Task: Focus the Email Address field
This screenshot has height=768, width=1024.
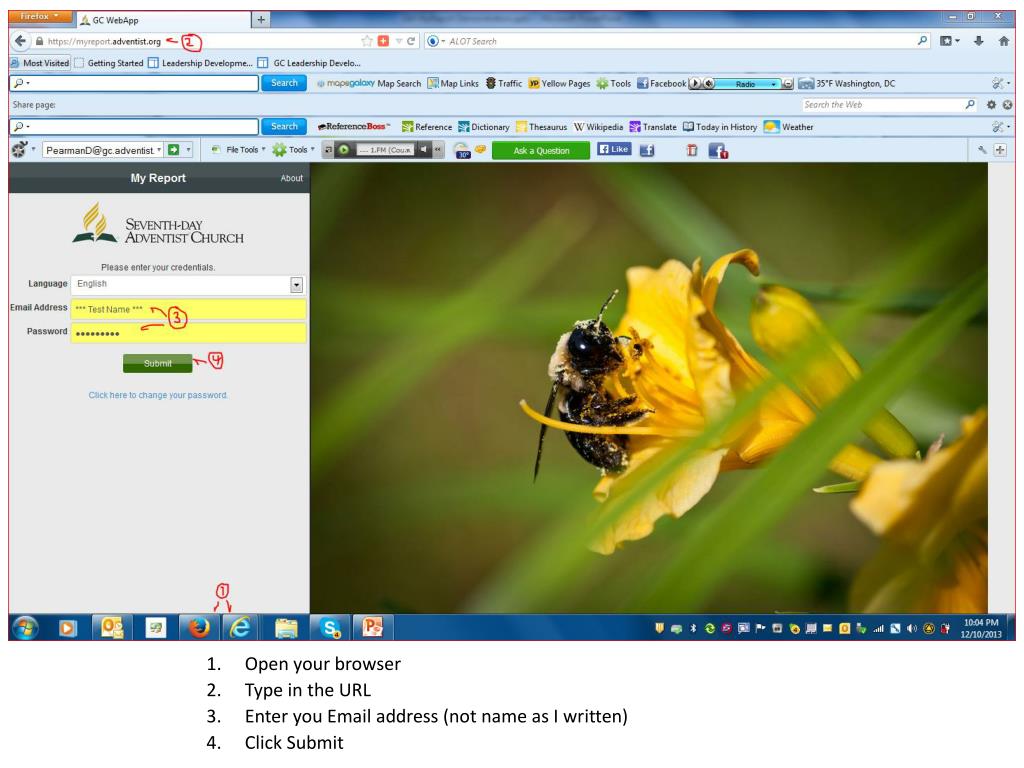Action: 188,309
